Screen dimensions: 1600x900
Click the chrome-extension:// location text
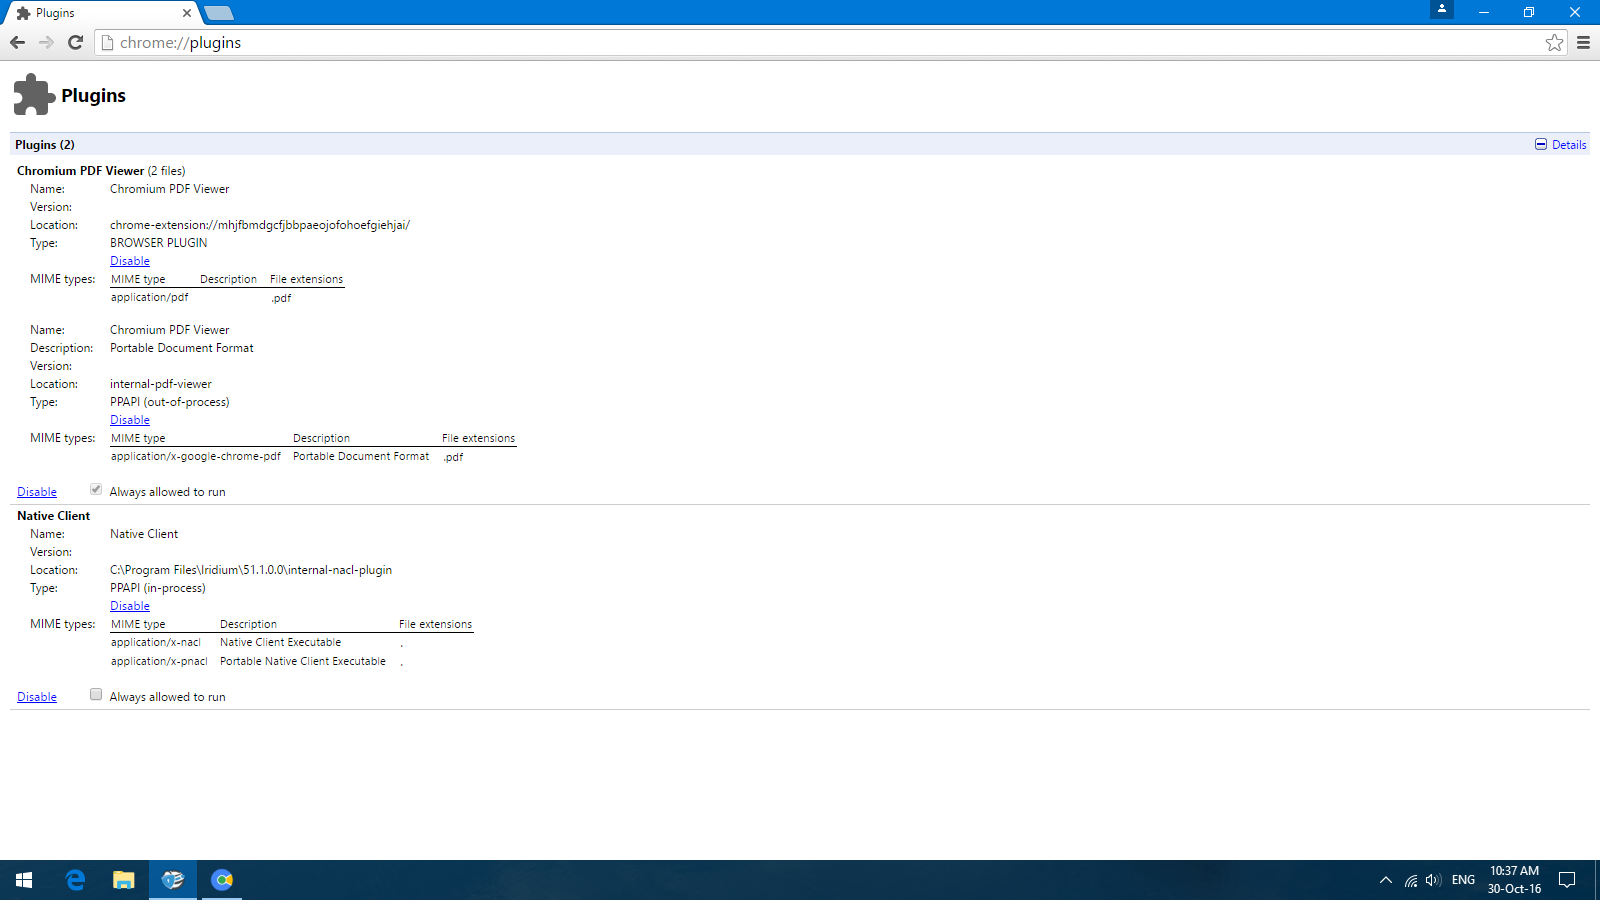click(x=260, y=225)
